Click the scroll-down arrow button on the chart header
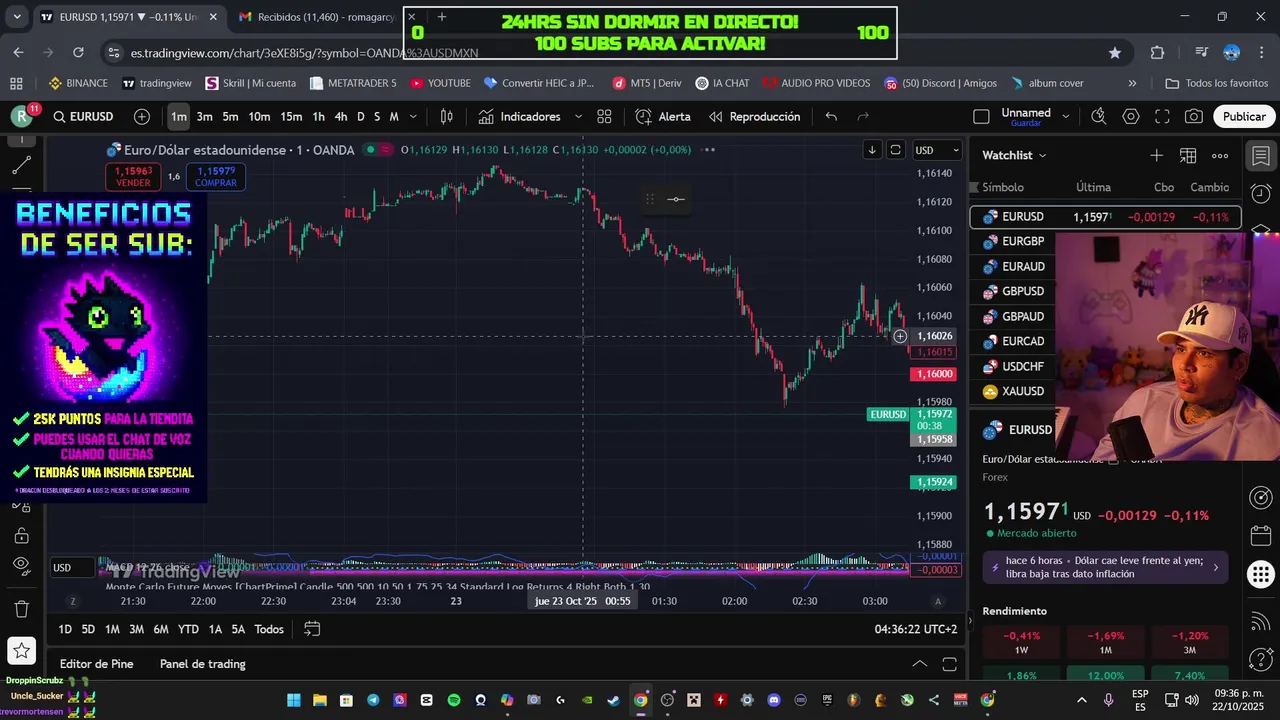 pos(872,150)
